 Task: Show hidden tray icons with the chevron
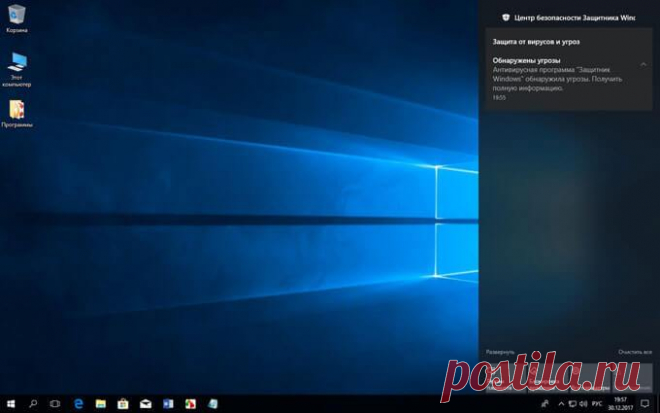coord(561,404)
